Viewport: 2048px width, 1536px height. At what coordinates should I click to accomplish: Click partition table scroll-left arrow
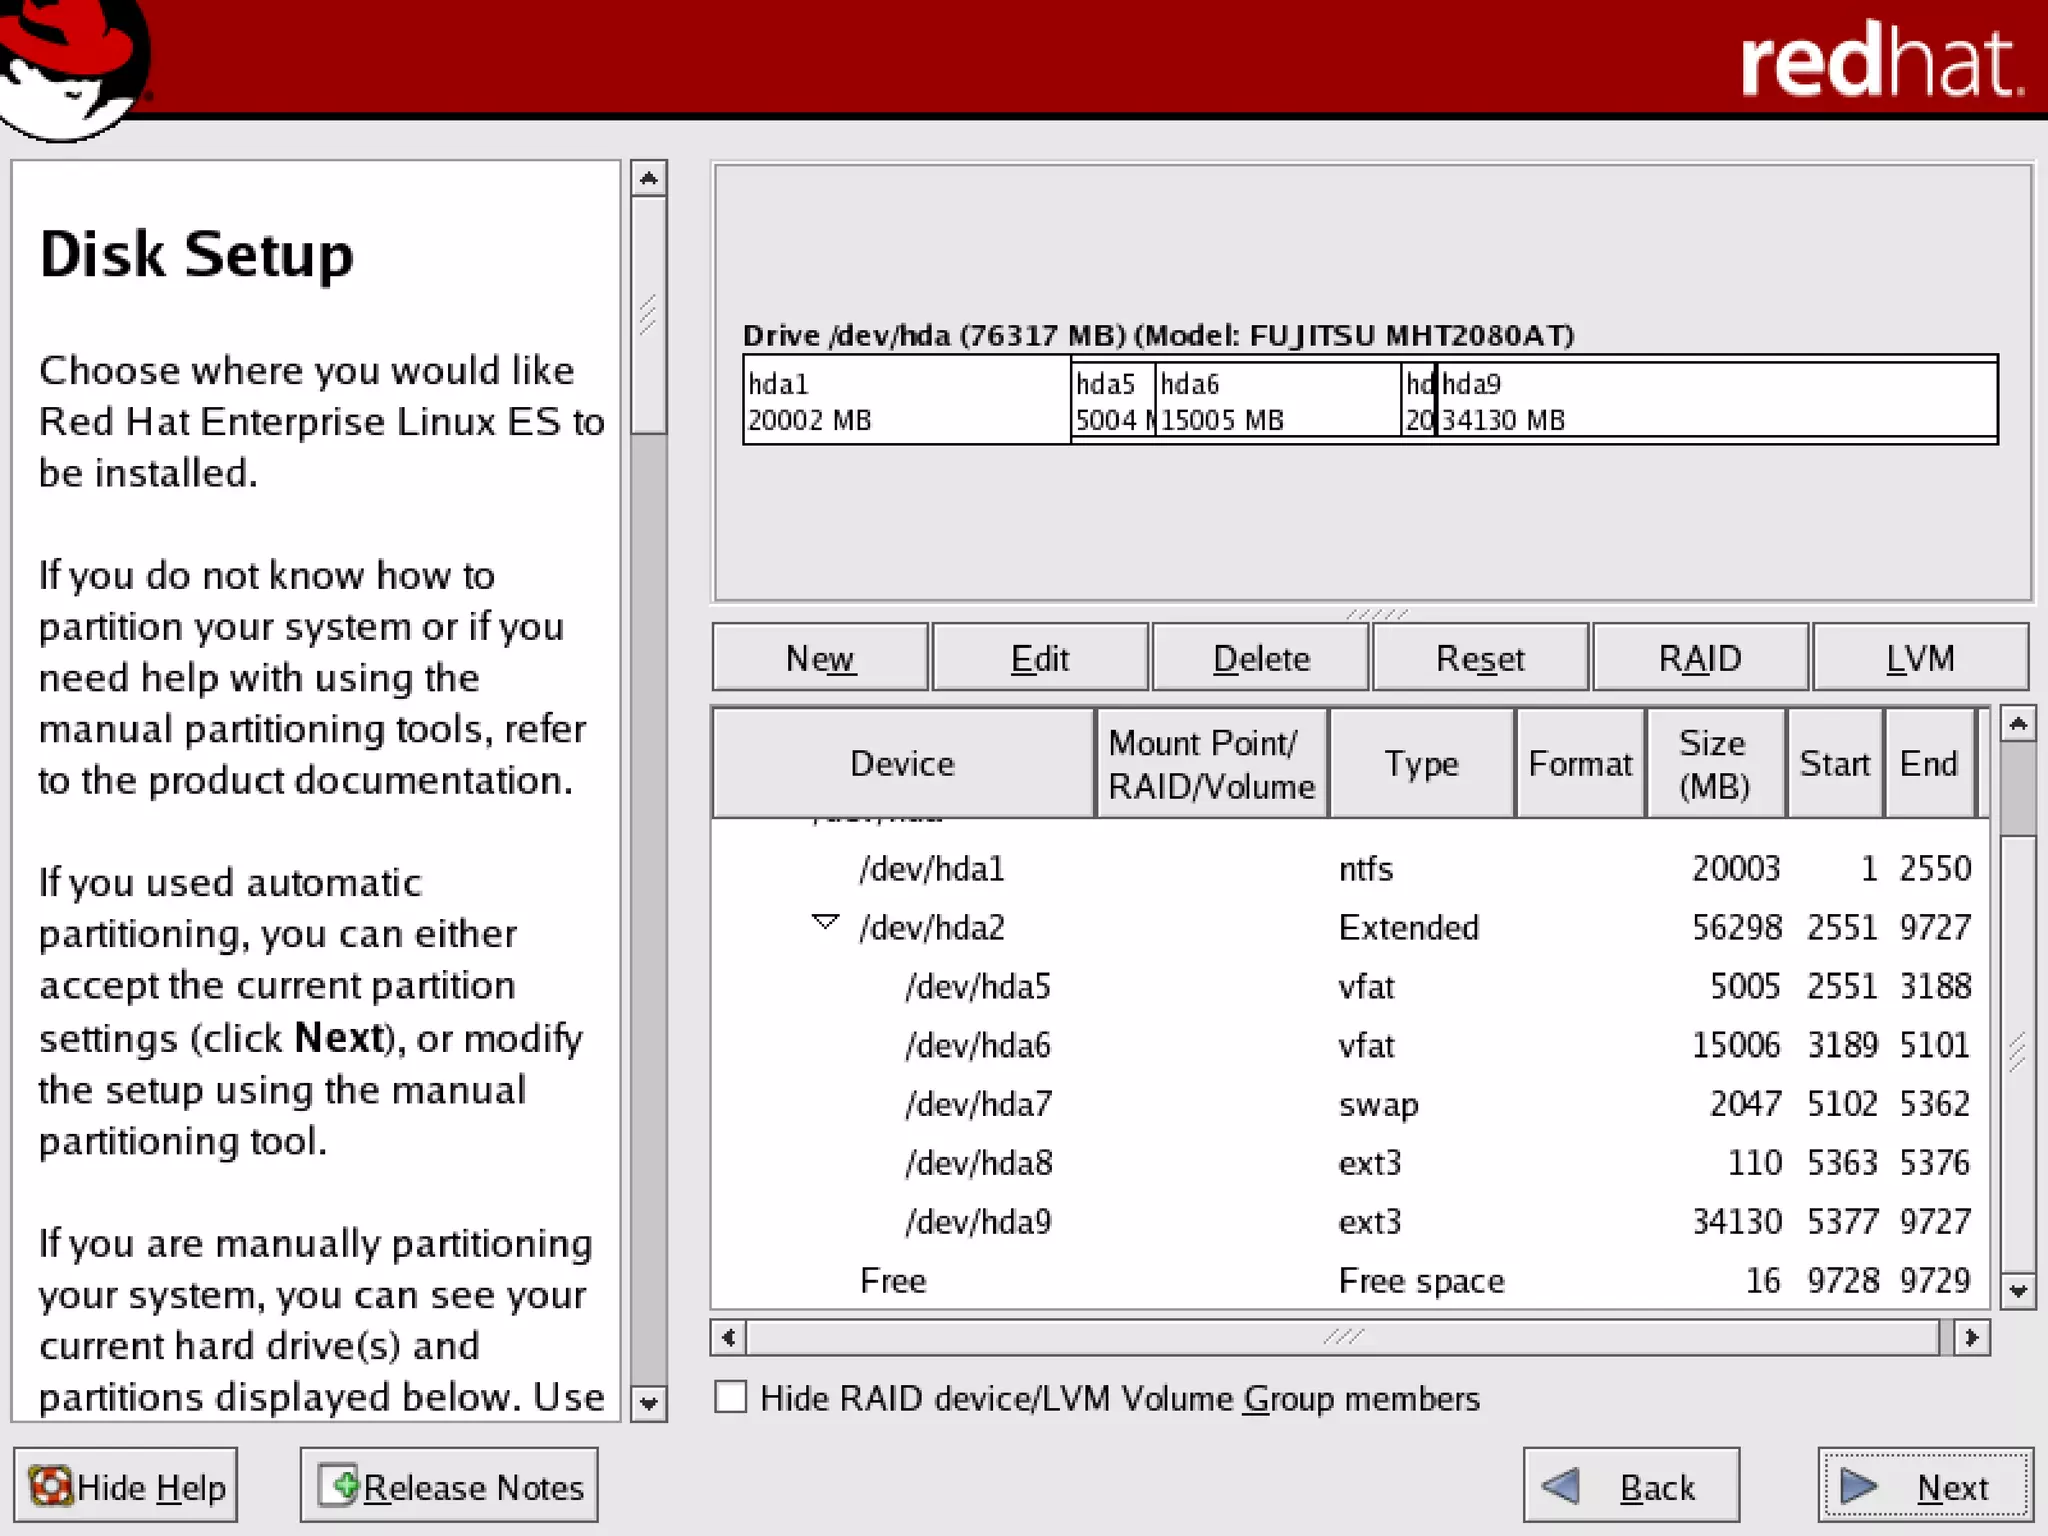point(729,1338)
